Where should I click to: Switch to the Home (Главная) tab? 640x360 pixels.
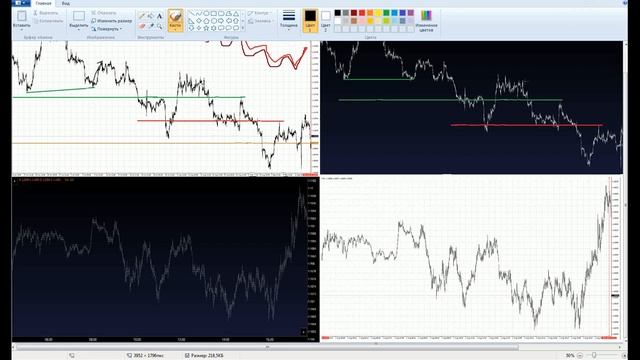pos(43,3)
